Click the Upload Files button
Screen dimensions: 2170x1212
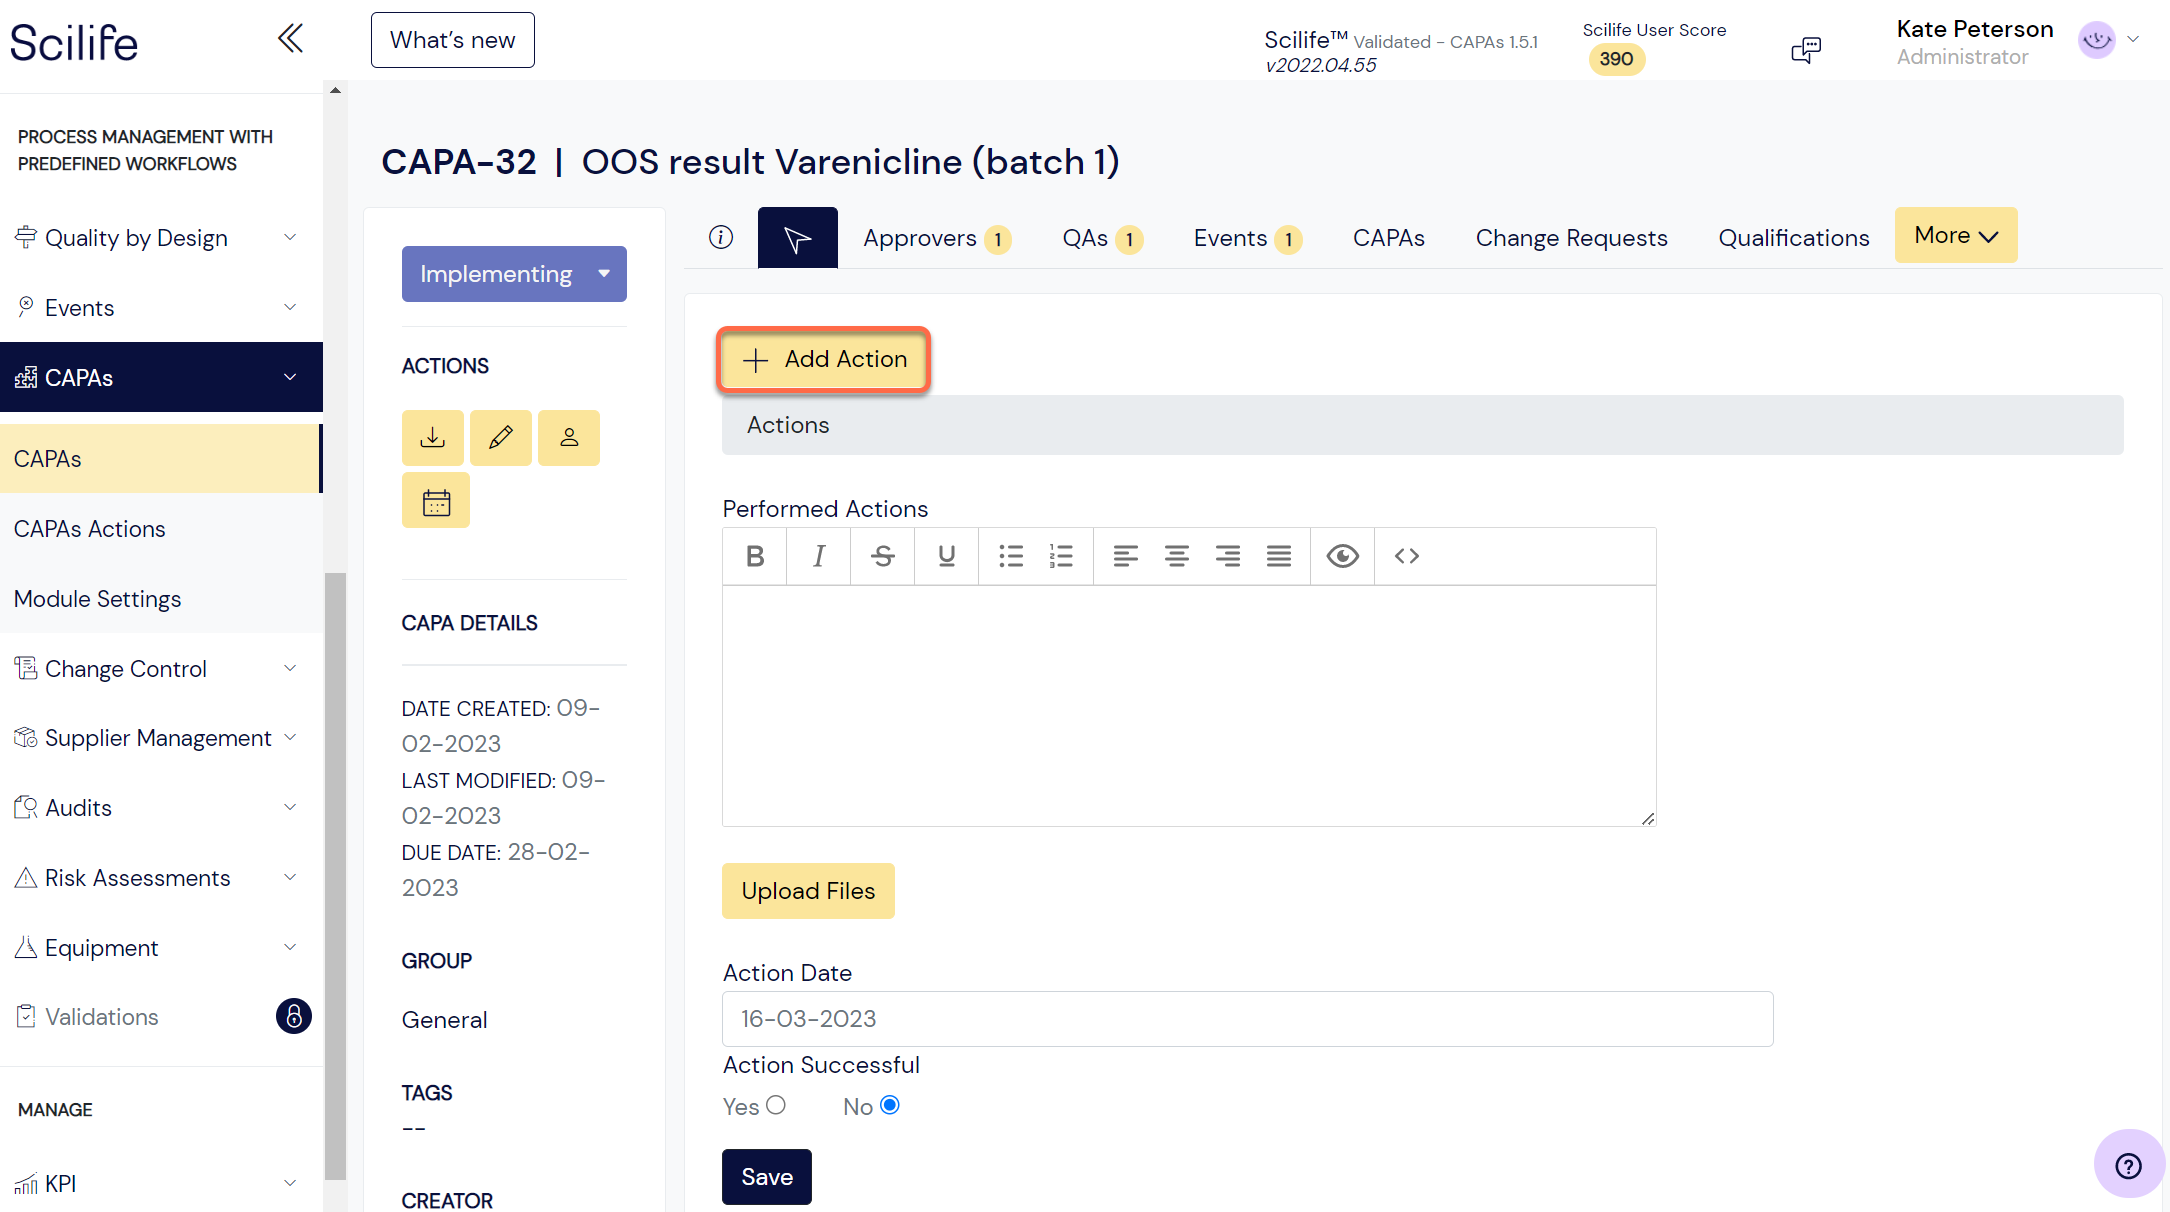coord(808,890)
